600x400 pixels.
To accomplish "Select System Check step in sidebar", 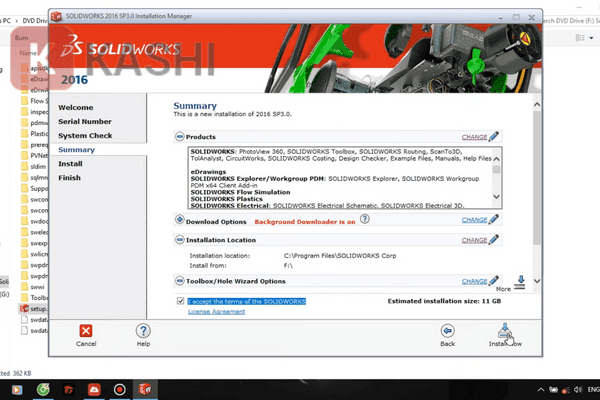I will 85,136.
